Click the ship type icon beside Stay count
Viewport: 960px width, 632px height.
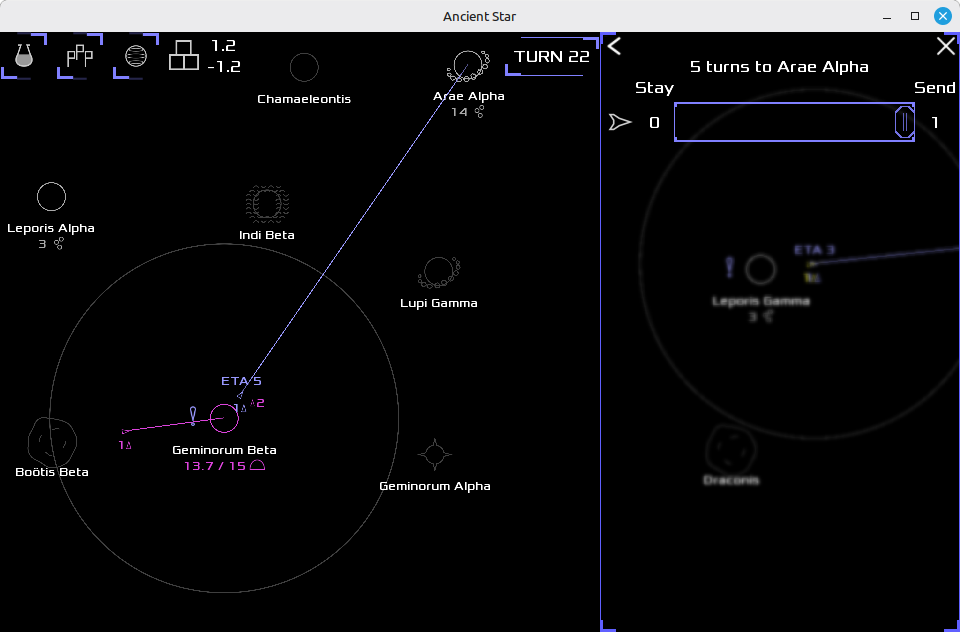point(620,122)
